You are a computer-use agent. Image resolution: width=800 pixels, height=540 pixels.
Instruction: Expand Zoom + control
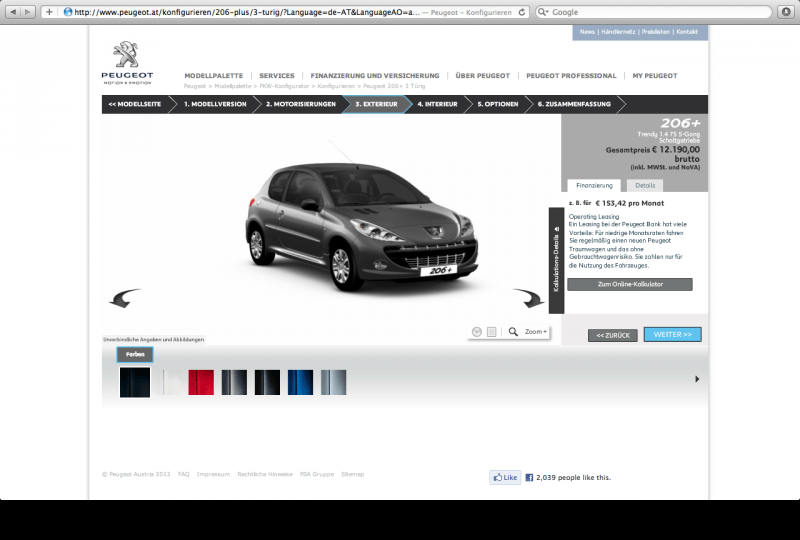click(536, 332)
